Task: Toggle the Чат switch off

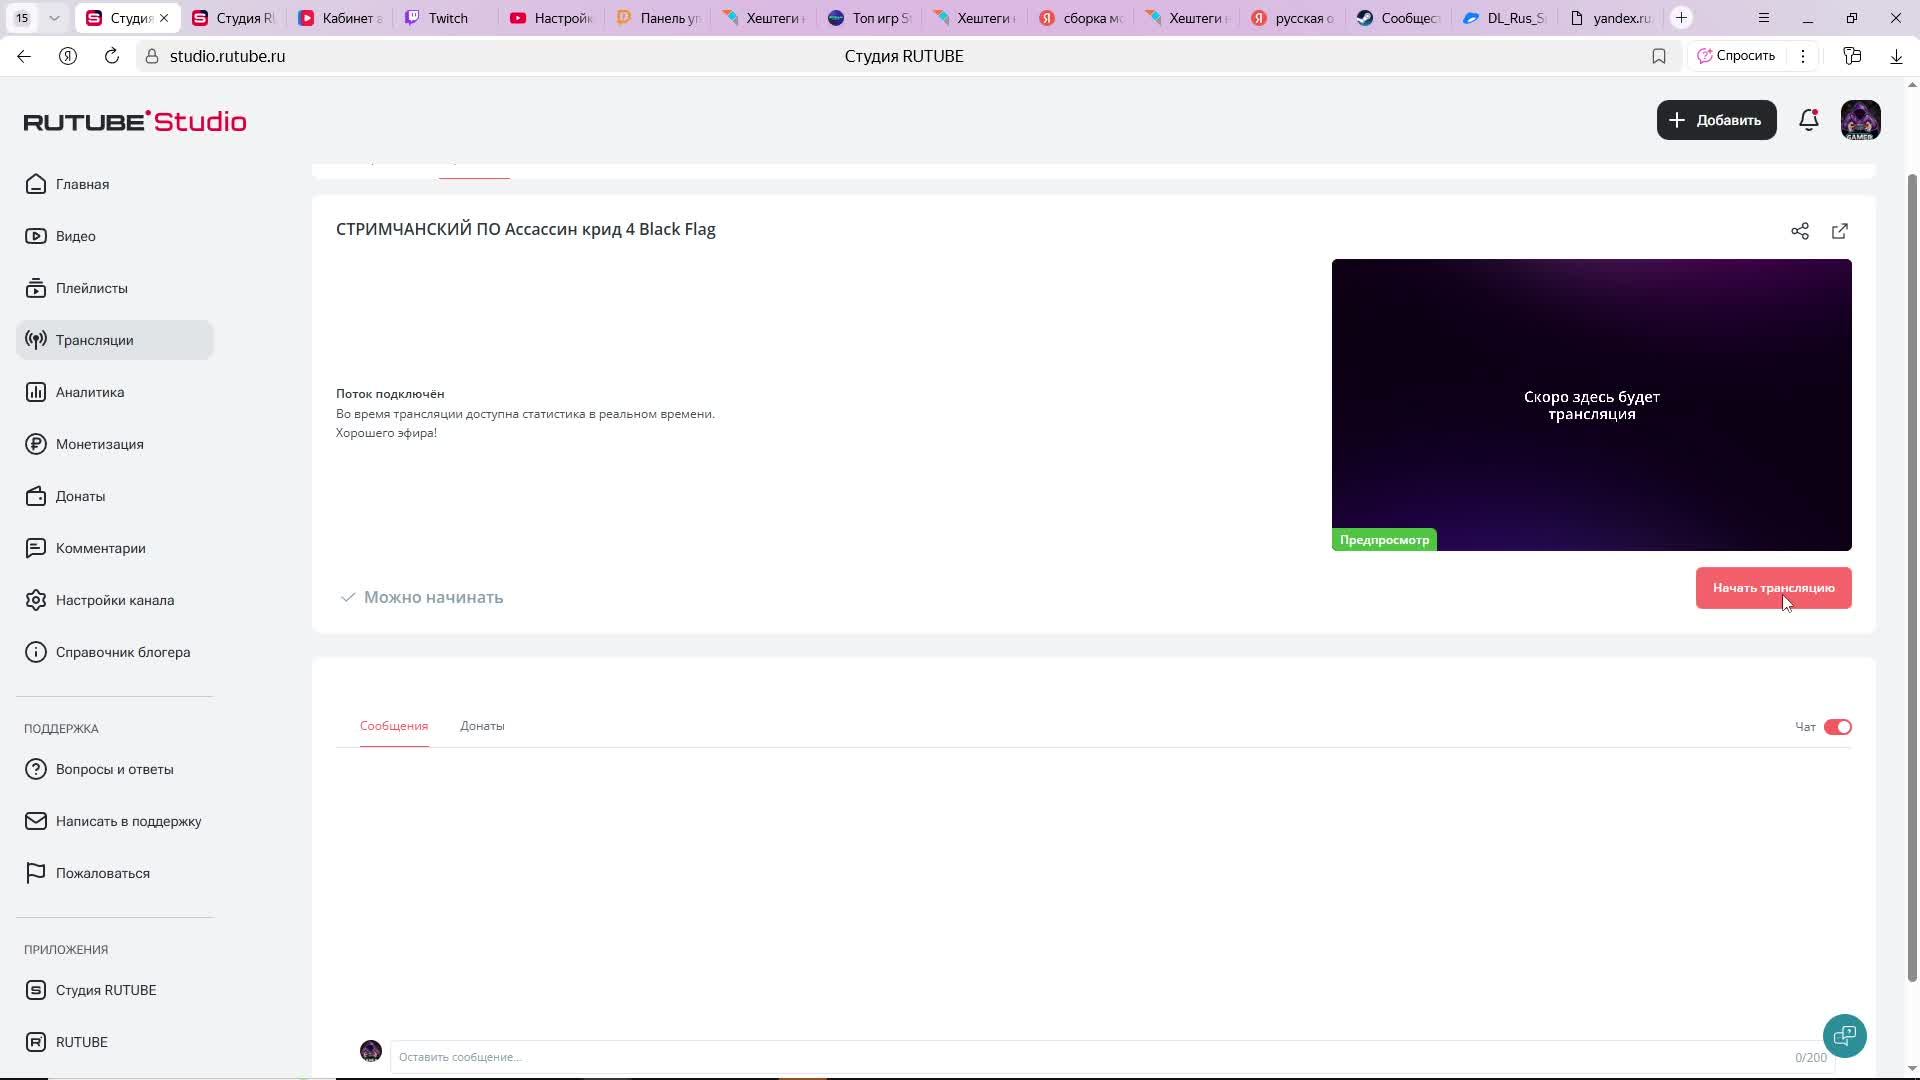Action: pyautogui.click(x=1837, y=727)
